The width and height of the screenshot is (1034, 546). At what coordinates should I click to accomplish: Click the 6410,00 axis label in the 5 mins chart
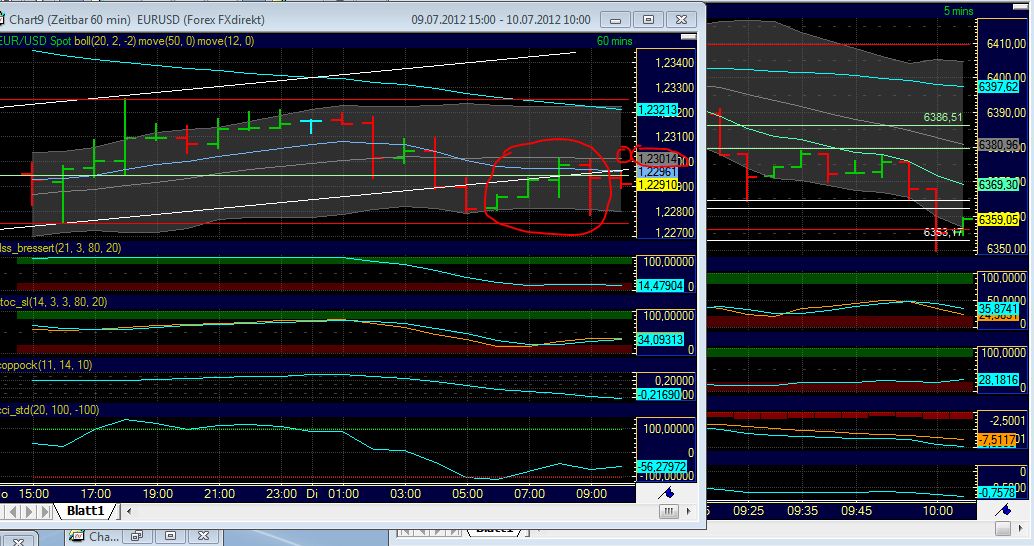click(x=1006, y=44)
